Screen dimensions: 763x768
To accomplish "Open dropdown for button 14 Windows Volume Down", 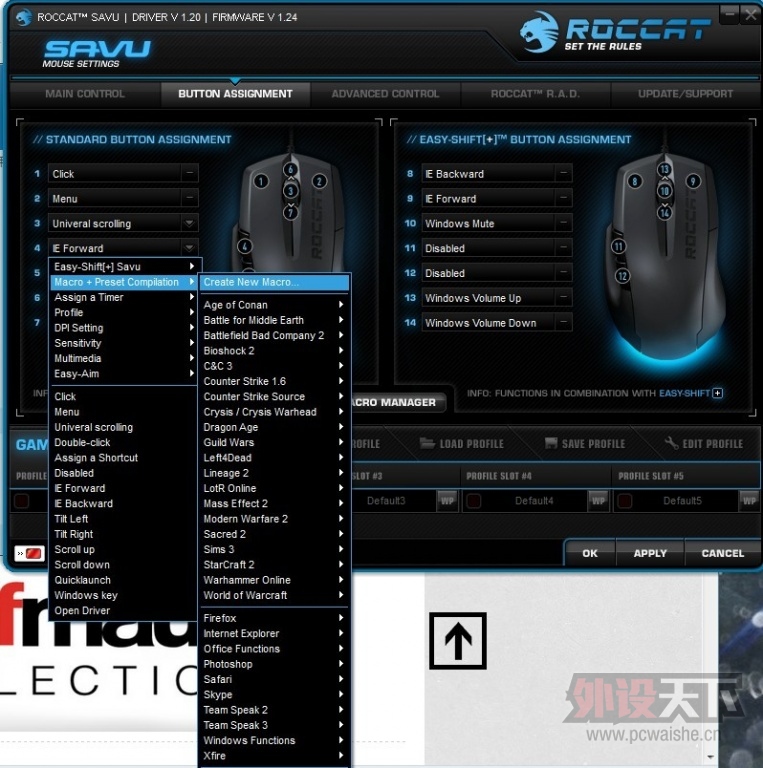I will click(x=564, y=323).
